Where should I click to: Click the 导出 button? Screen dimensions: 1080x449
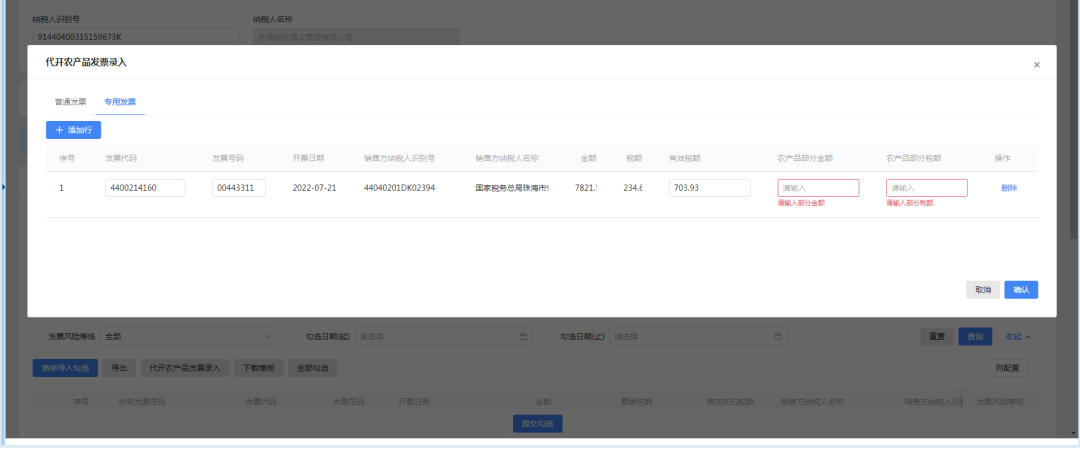pyautogui.click(x=119, y=368)
